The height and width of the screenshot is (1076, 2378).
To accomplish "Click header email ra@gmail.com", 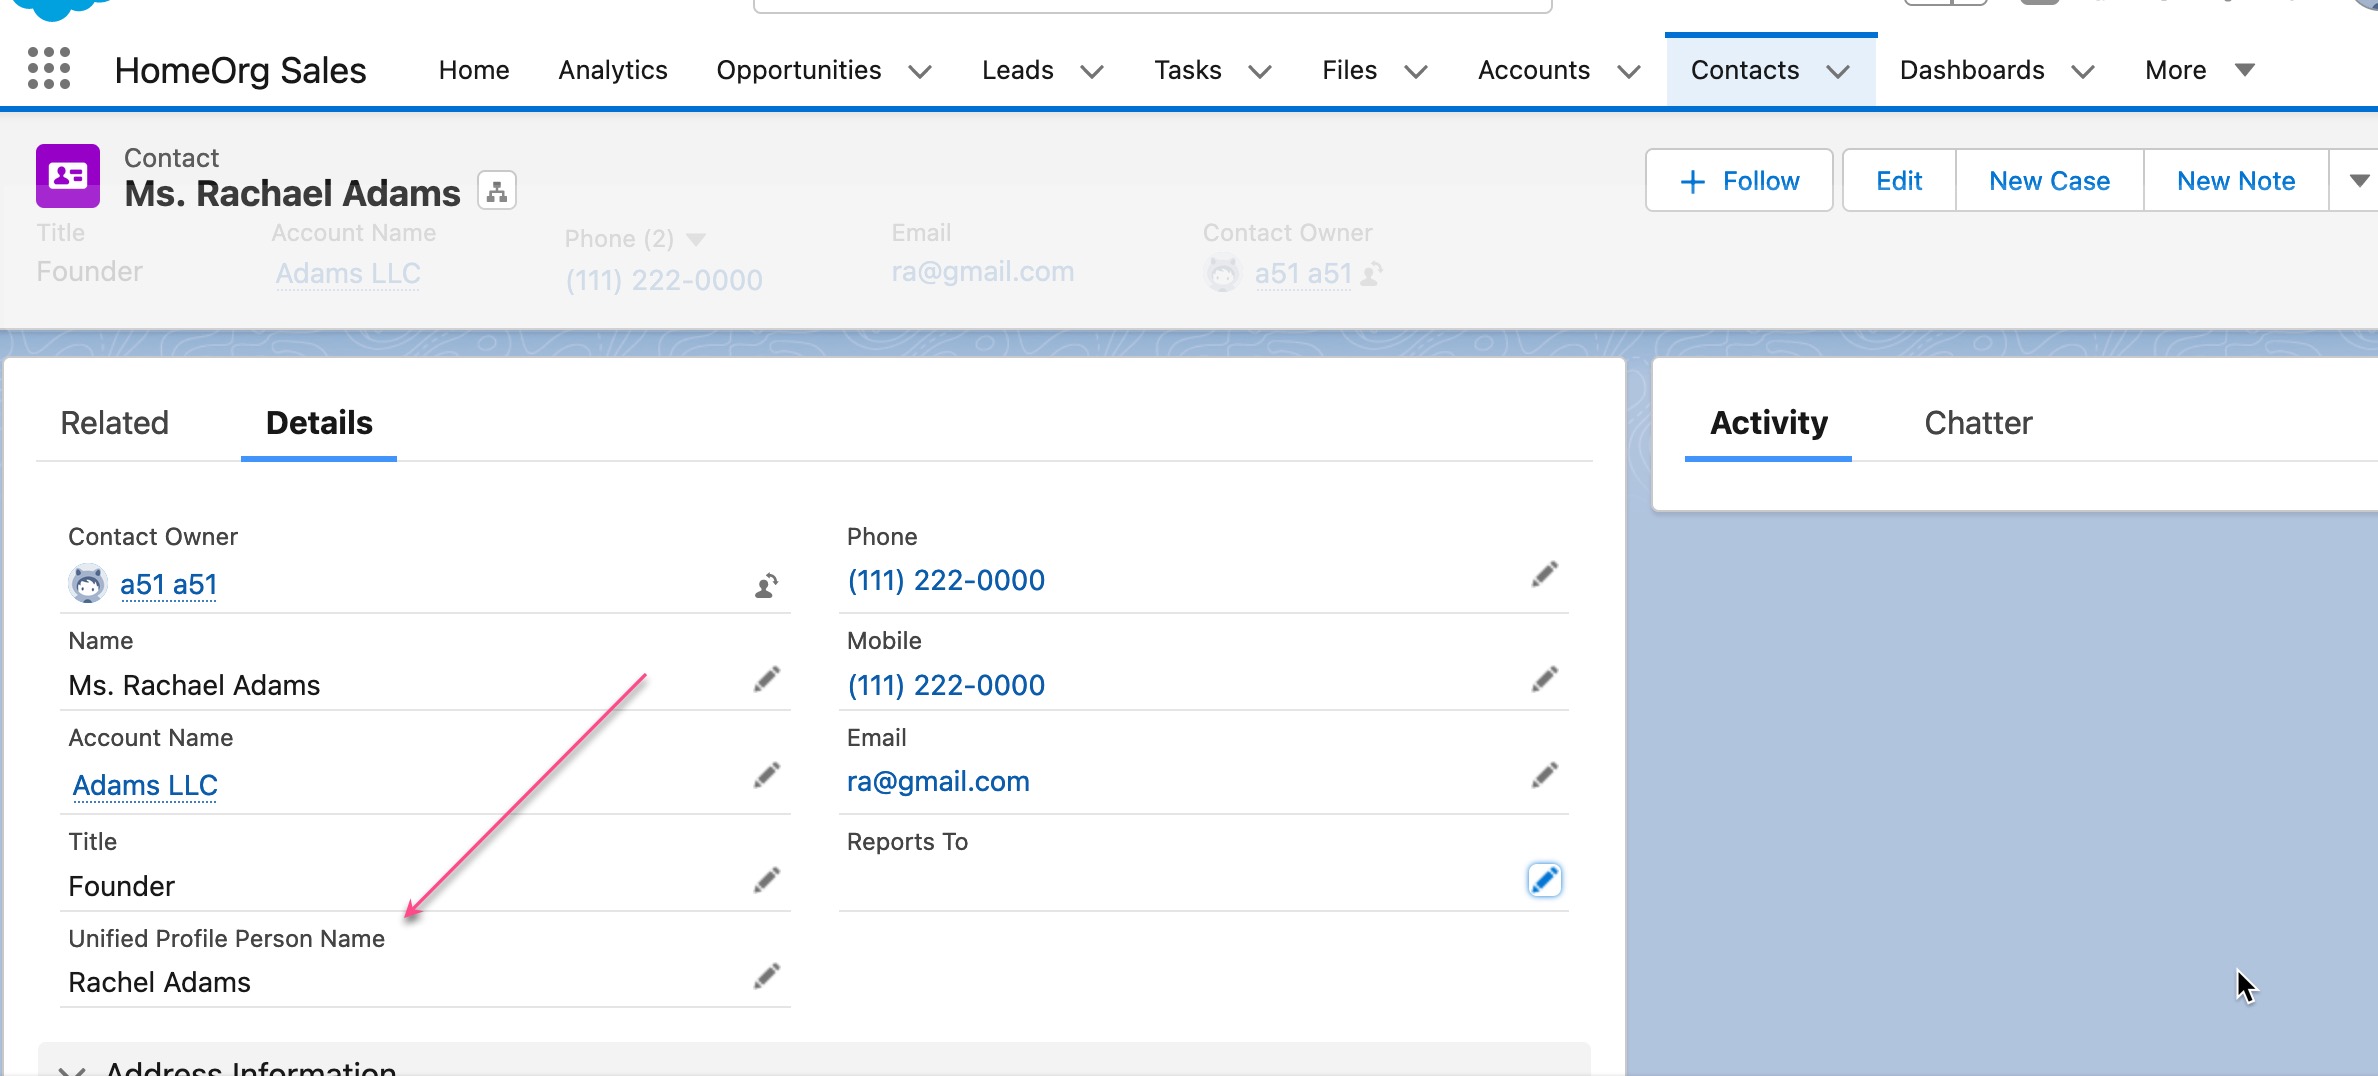I will tap(982, 271).
